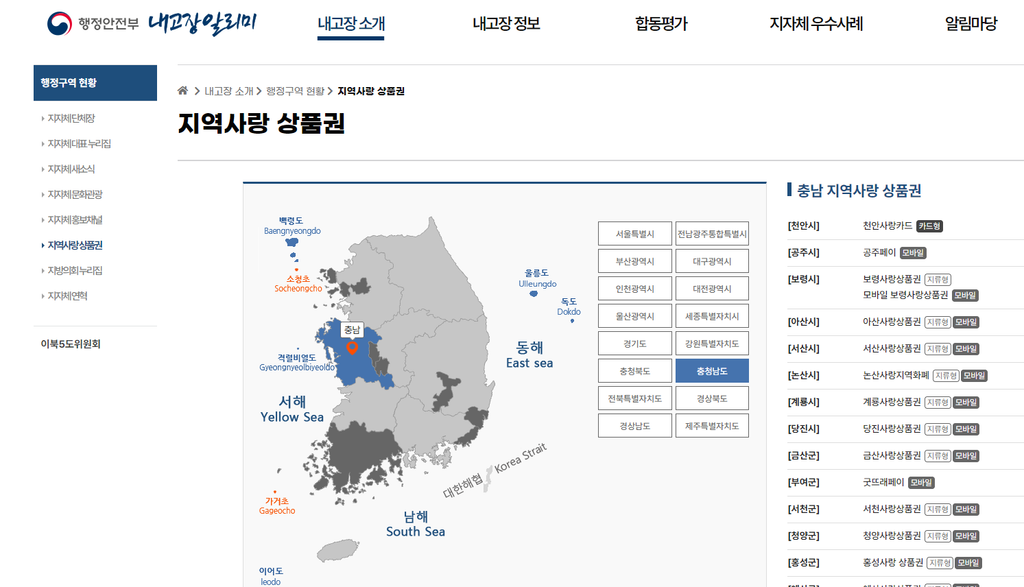Viewport: 1024px width, 587px height.
Task: Click the 충남 label tooltip on the map
Action: click(352, 330)
